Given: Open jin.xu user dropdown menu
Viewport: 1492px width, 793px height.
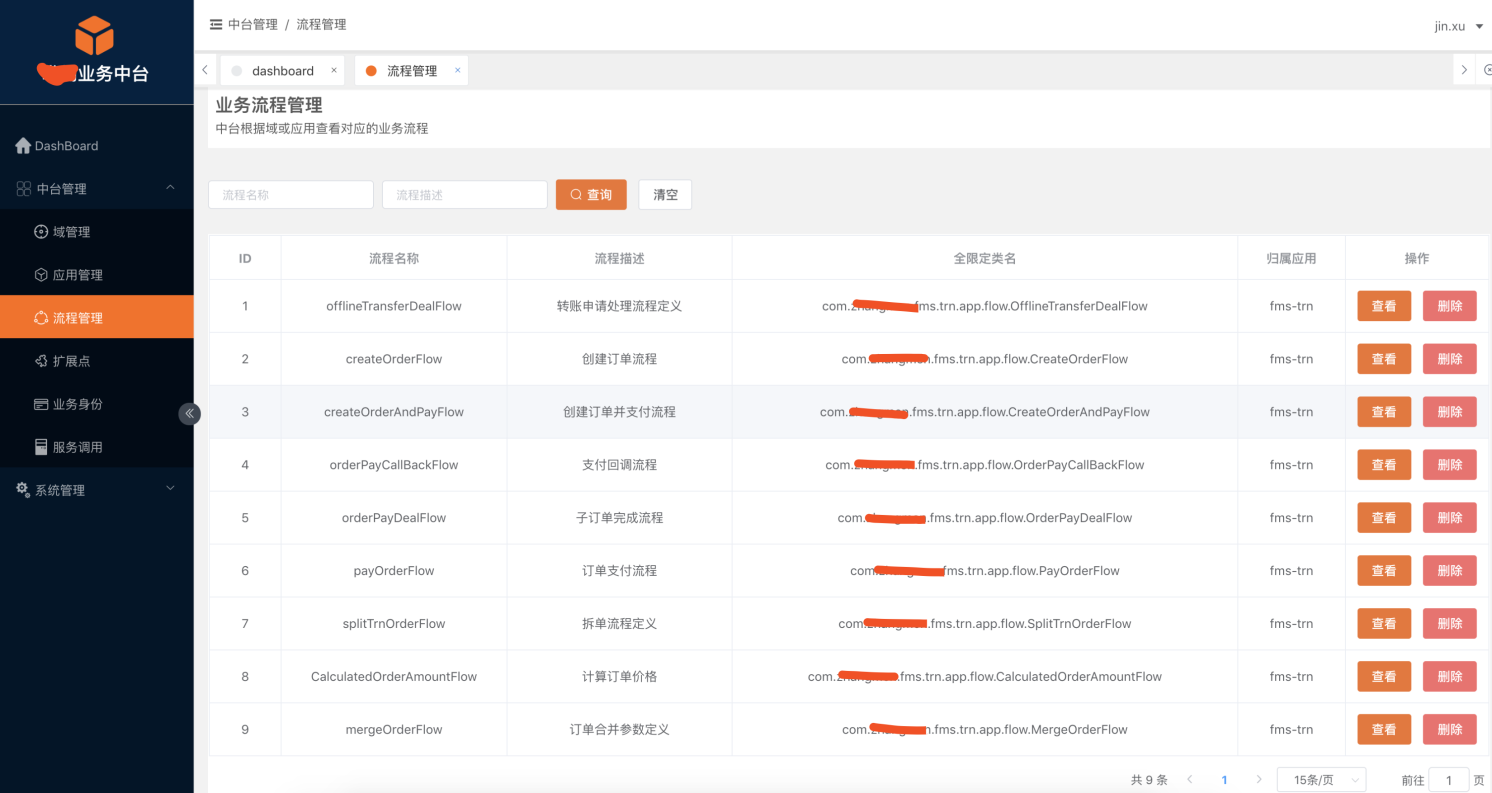Looking at the screenshot, I should [x=1458, y=26].
